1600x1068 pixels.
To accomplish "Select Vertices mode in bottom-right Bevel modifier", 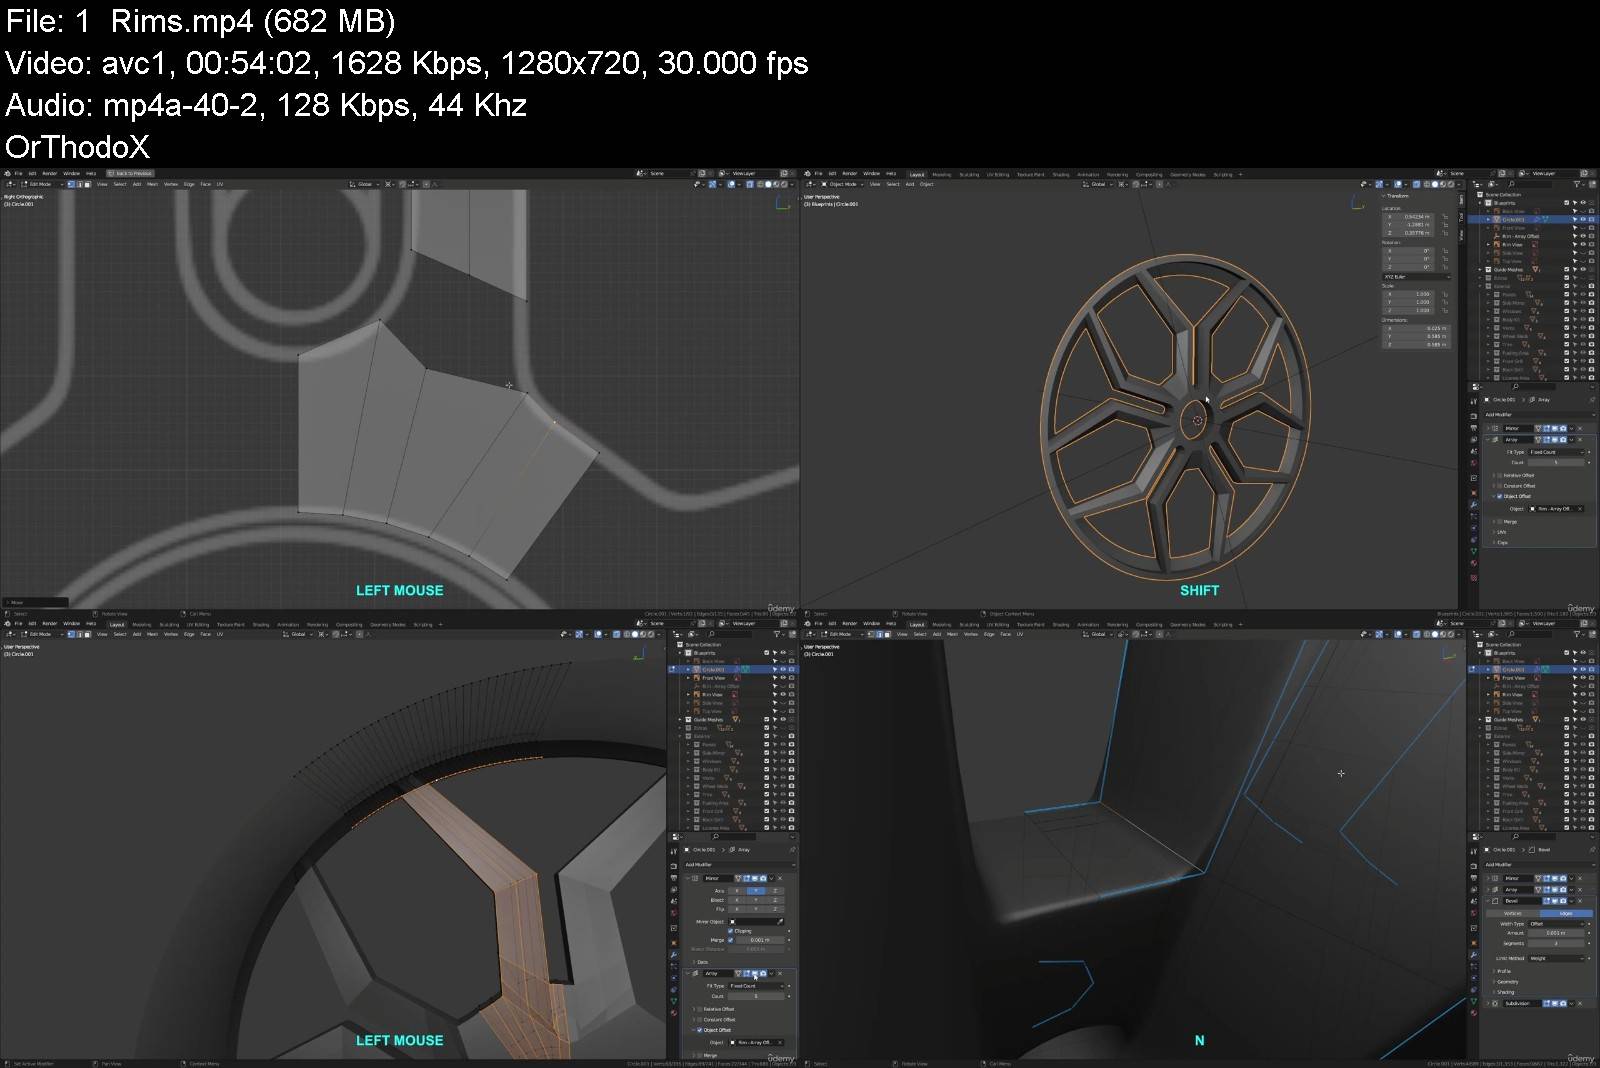I will tap(1513, 913).
